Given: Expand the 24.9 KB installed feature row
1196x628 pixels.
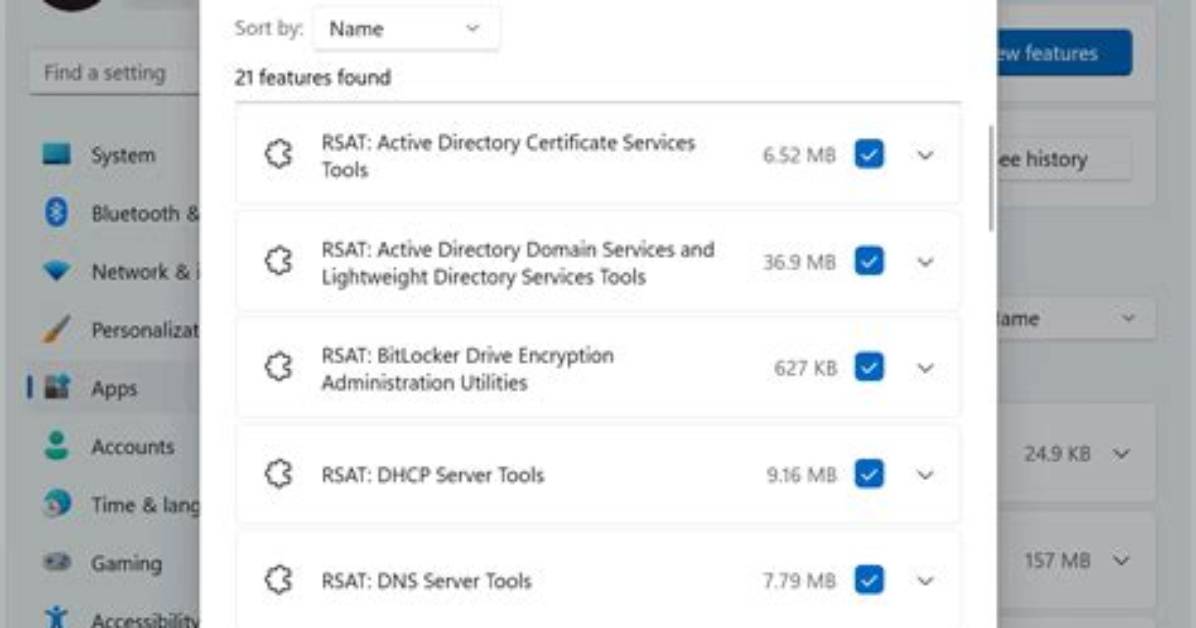Looking at the screenshot, I should coord(1121,454).
